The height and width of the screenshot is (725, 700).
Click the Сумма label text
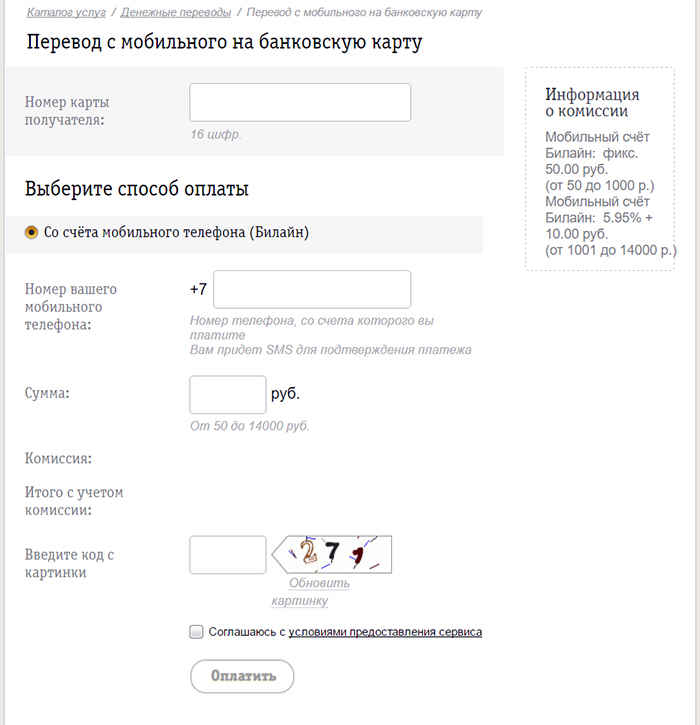[x=47, y=393]
